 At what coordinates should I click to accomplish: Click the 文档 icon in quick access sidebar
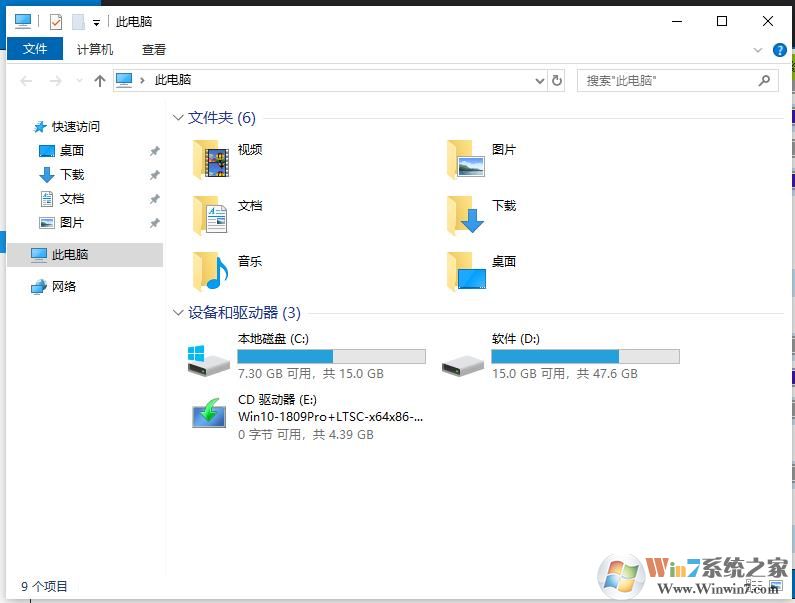(47, 199)
